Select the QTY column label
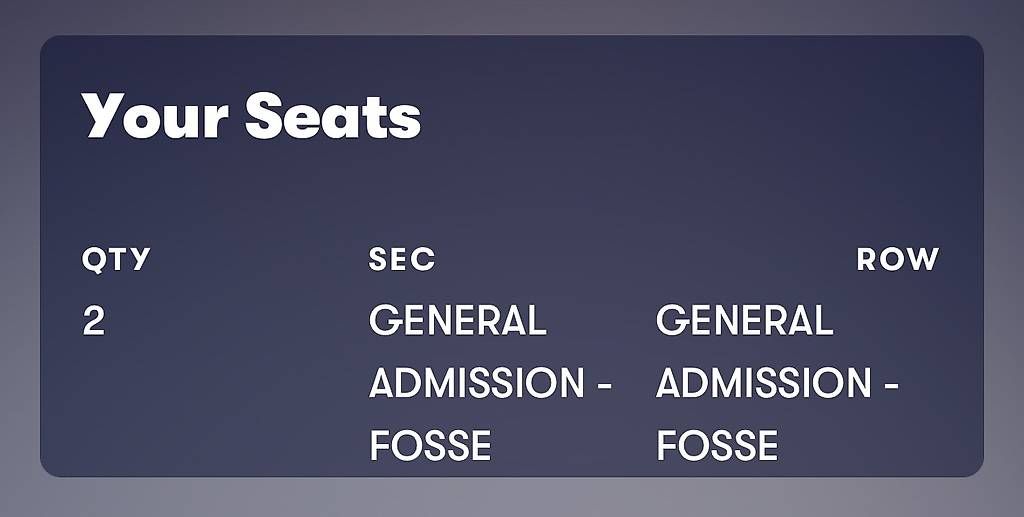1024x517 pixels. point(116,260)
